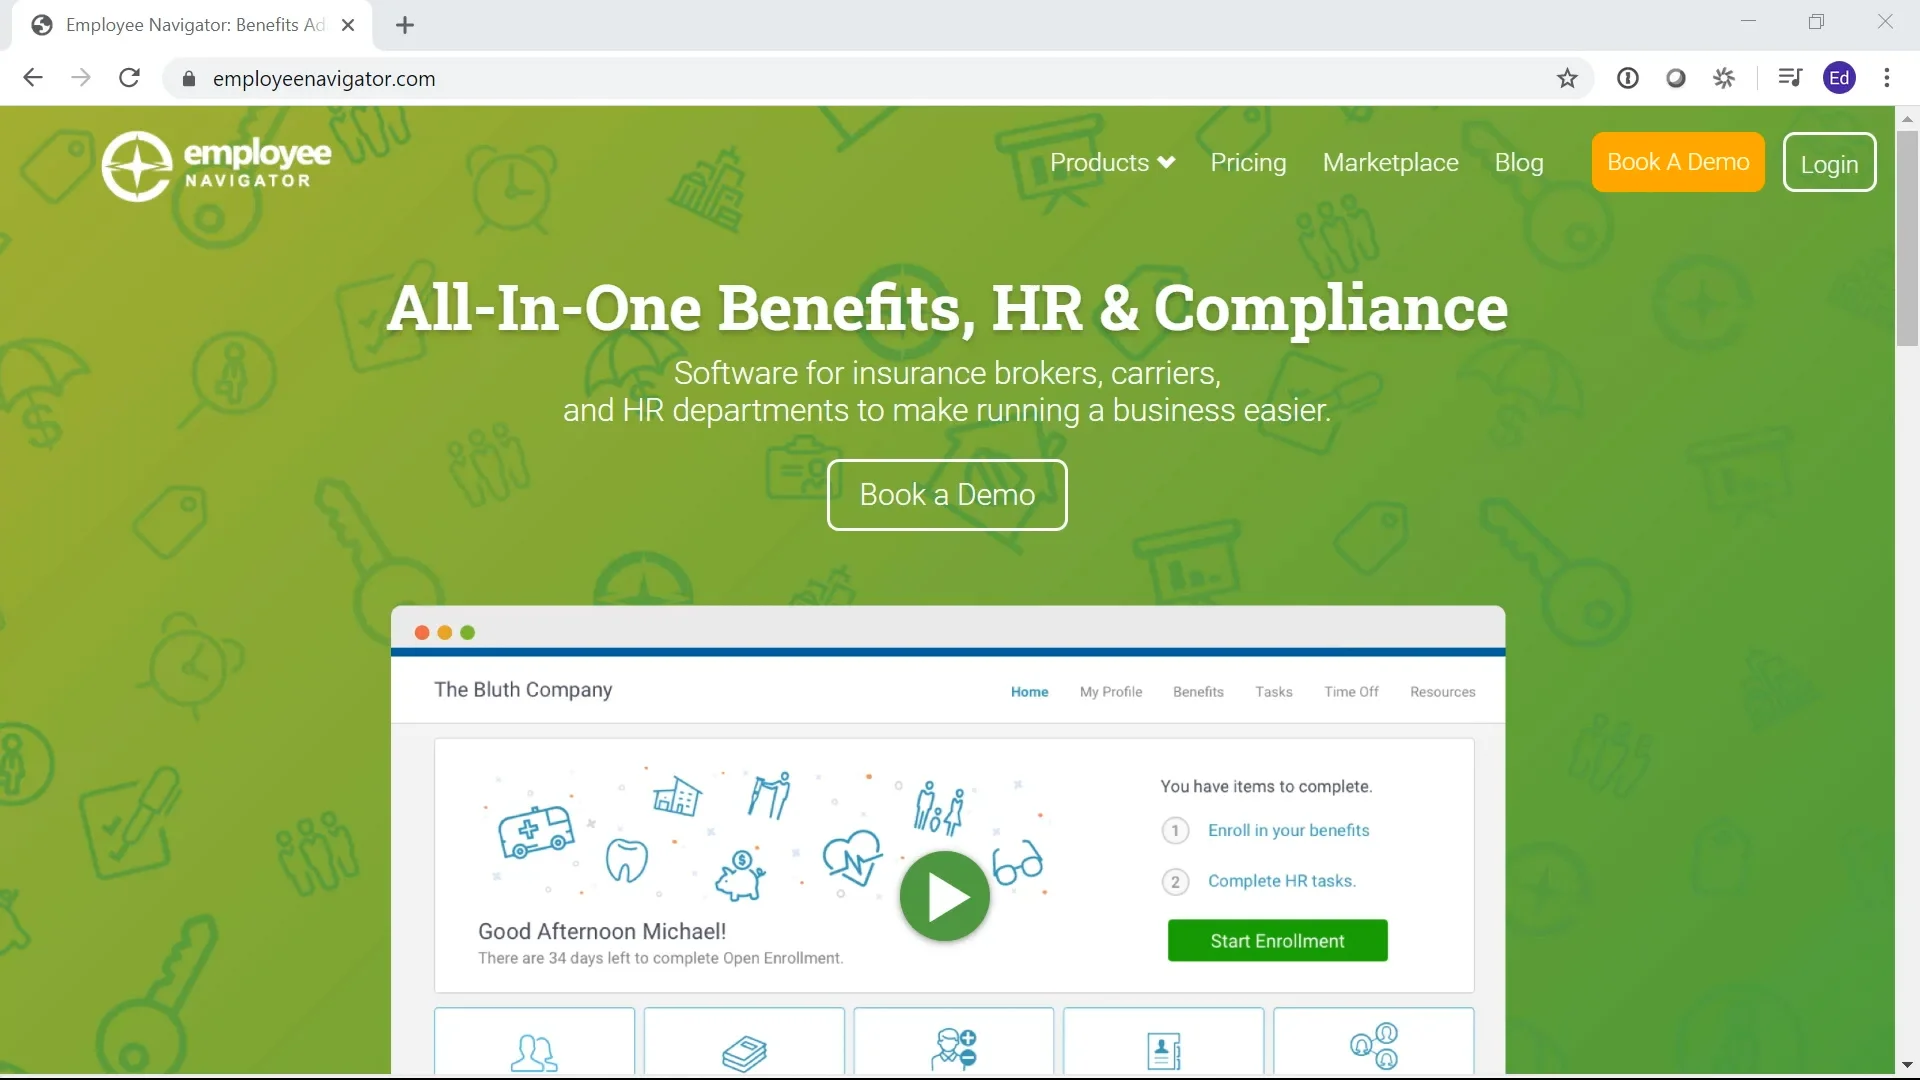The image size is (1920, 1080).
Task: Click the people icon tile at the bottom
Action: point(534,1050)
